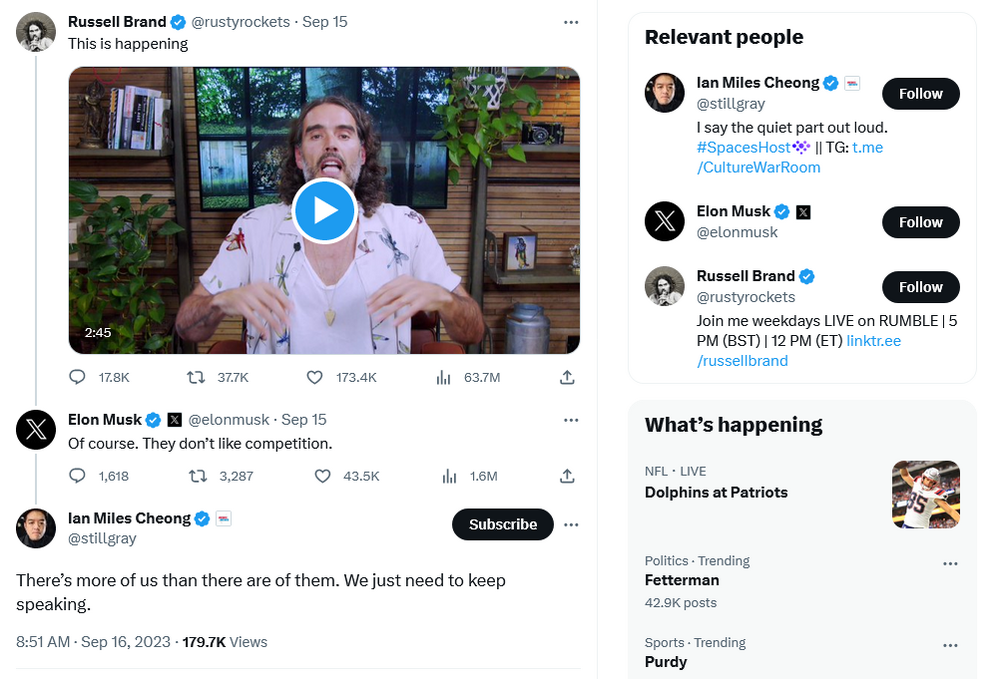Share Russell Brand's tweet
This screenshot has height=679, width=1000.
point(567,377)
